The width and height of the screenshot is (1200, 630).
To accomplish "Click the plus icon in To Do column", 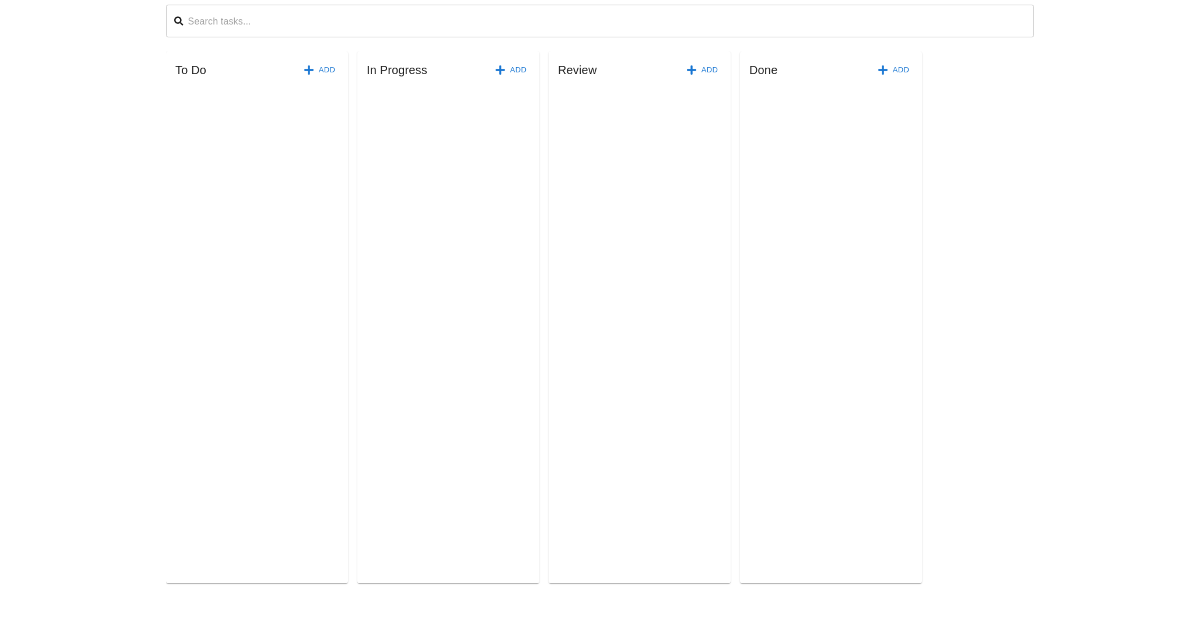I will coord(308,70).
